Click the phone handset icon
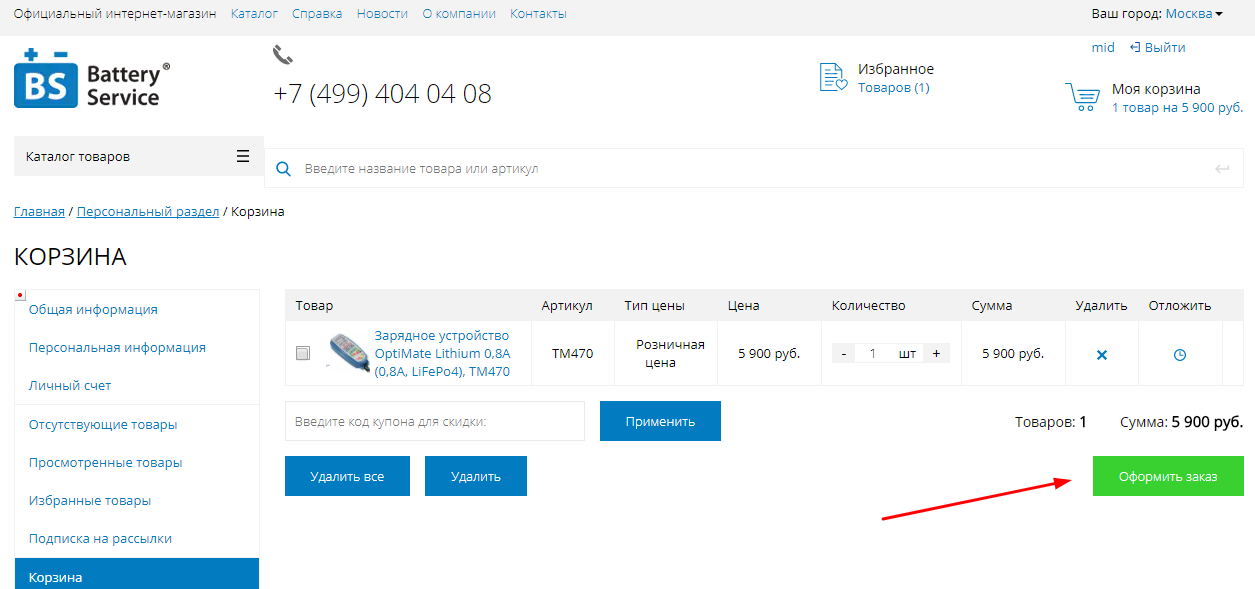Image resolution: width=1255 pixels, height=589 pixels. click(282, 54)
